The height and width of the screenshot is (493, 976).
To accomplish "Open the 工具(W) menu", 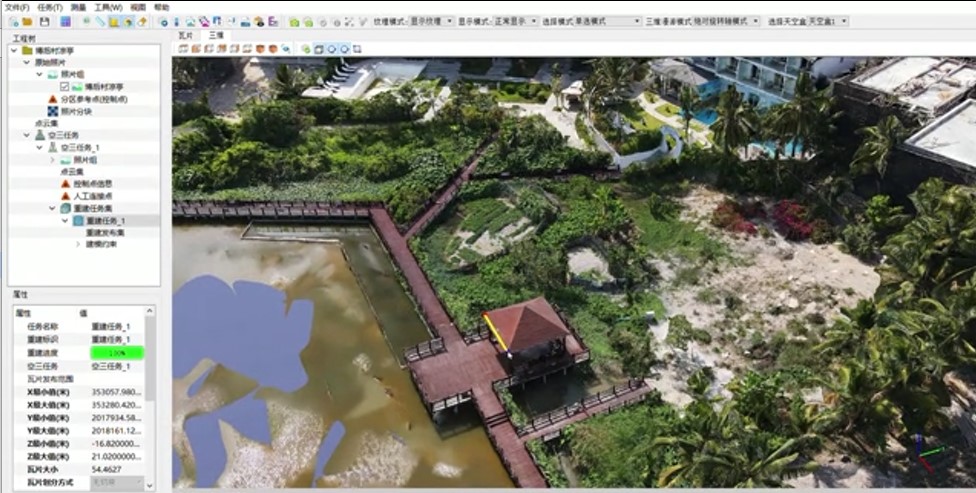I will coord(108,7).
